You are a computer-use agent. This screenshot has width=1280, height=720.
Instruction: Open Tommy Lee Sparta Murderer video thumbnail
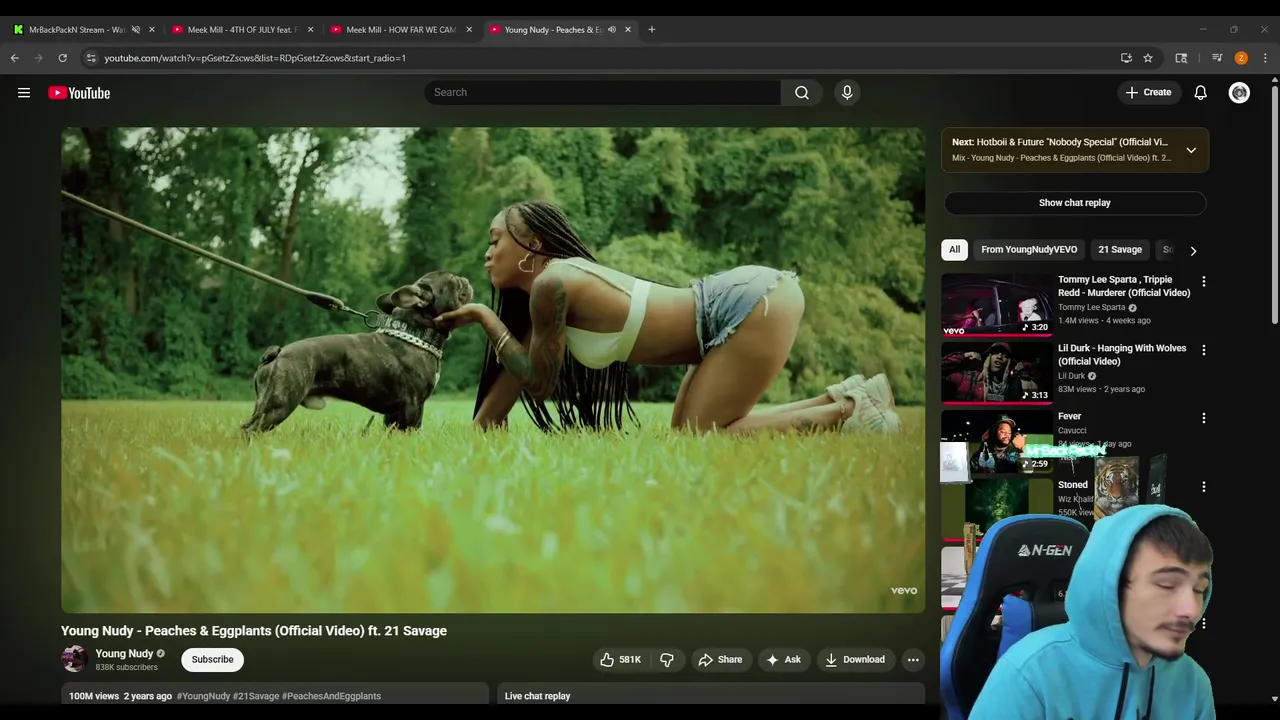coord(997,305)
